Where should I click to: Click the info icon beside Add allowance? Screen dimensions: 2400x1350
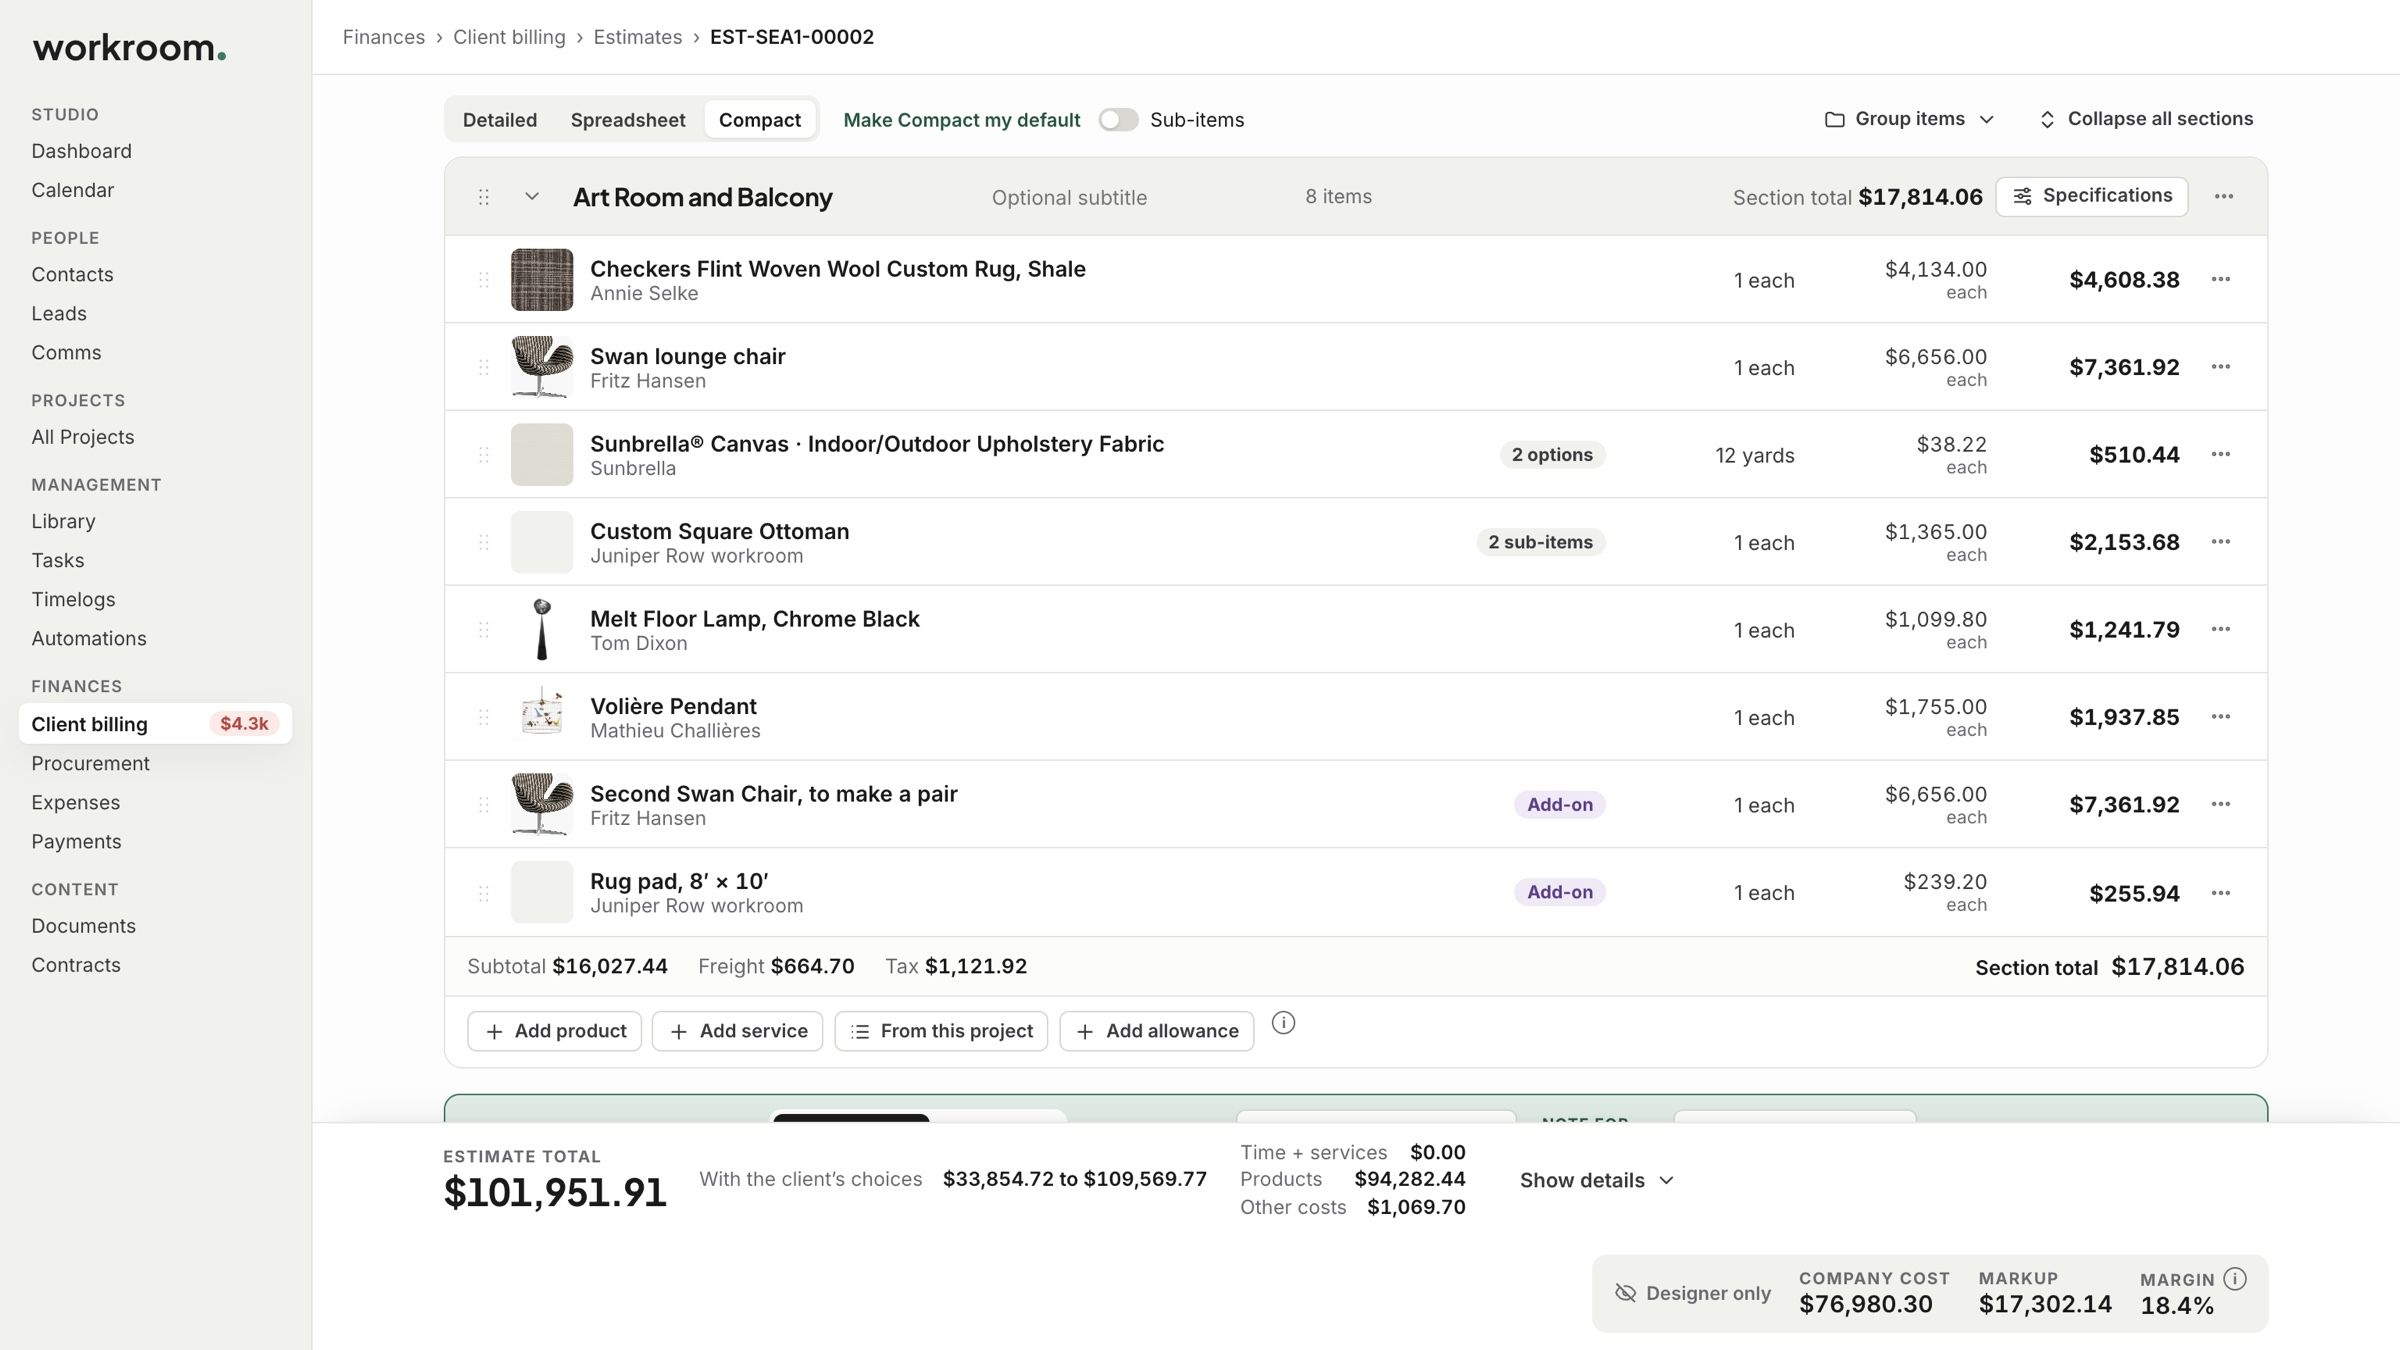coord(1283,1023)
